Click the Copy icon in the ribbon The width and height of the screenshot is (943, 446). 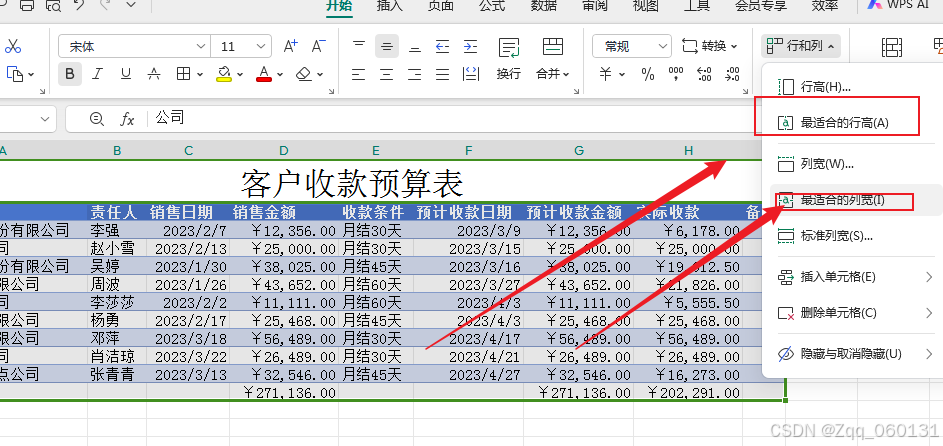[14, 74]
